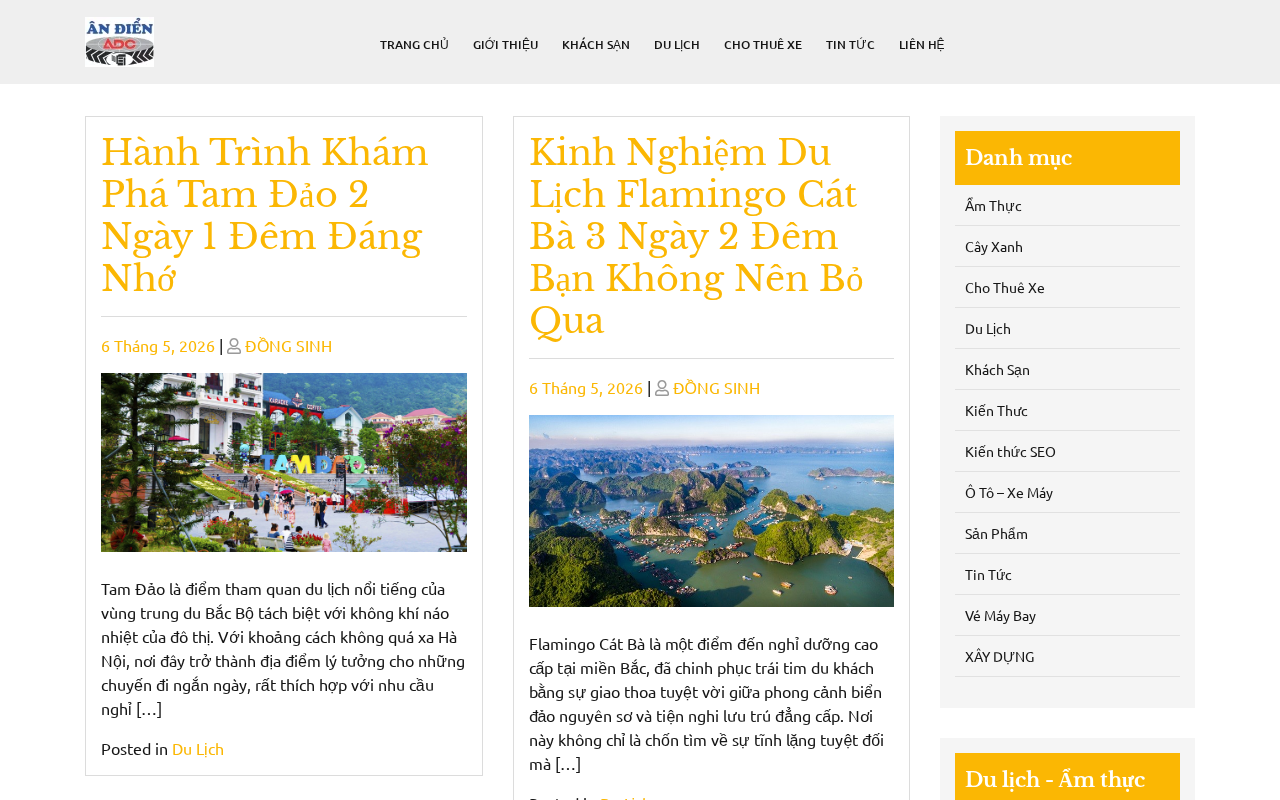Select the Ô Tô – Xe Máy category

[x=1009, y=492]
